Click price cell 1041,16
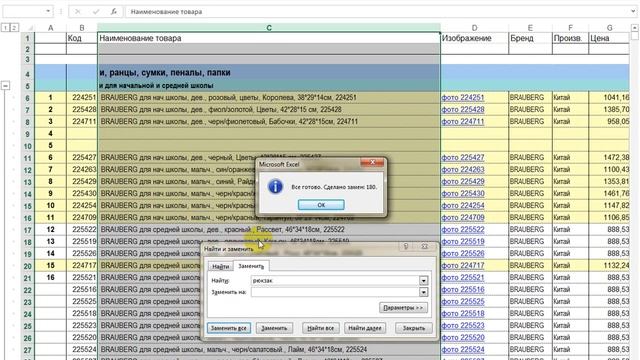Image resolution: width=640 pixels, height=360 pixels. 609,98
